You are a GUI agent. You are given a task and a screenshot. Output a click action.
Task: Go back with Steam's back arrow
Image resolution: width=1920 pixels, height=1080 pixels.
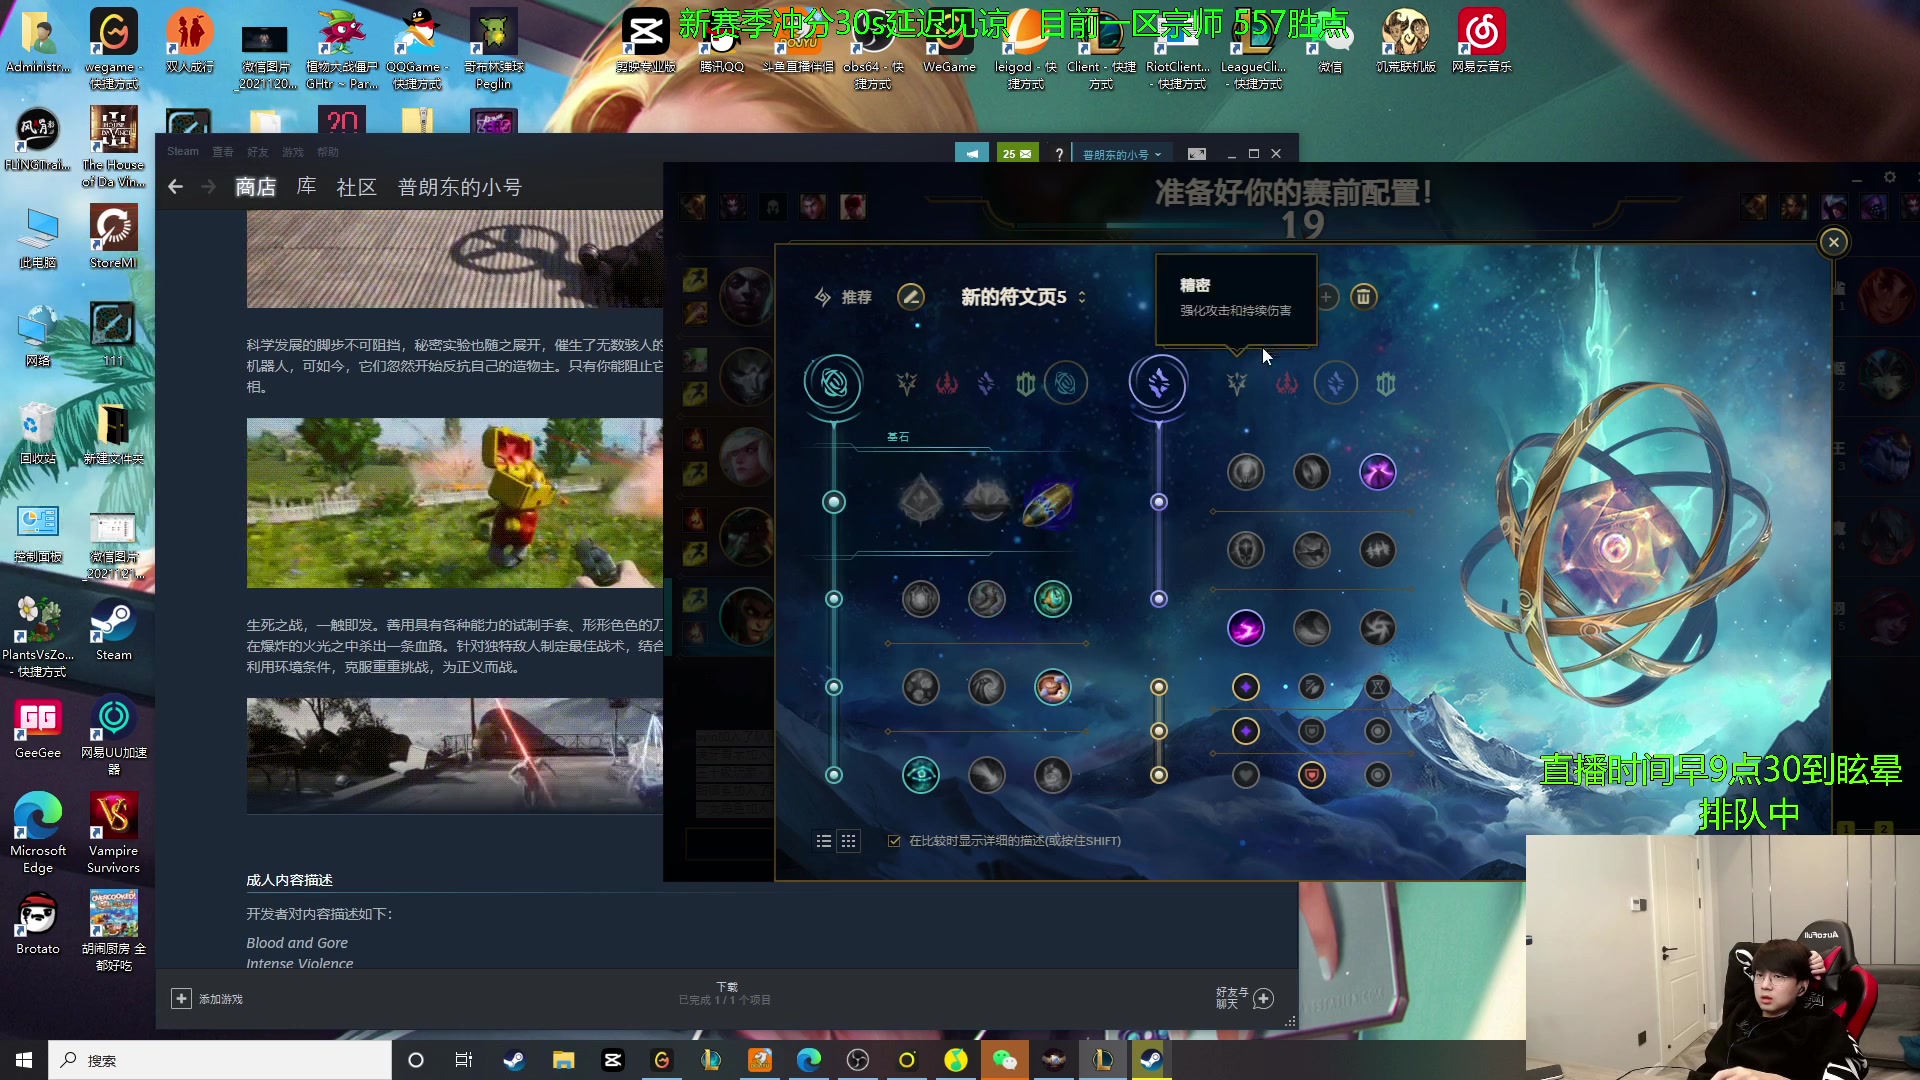(x=175, y=187)
